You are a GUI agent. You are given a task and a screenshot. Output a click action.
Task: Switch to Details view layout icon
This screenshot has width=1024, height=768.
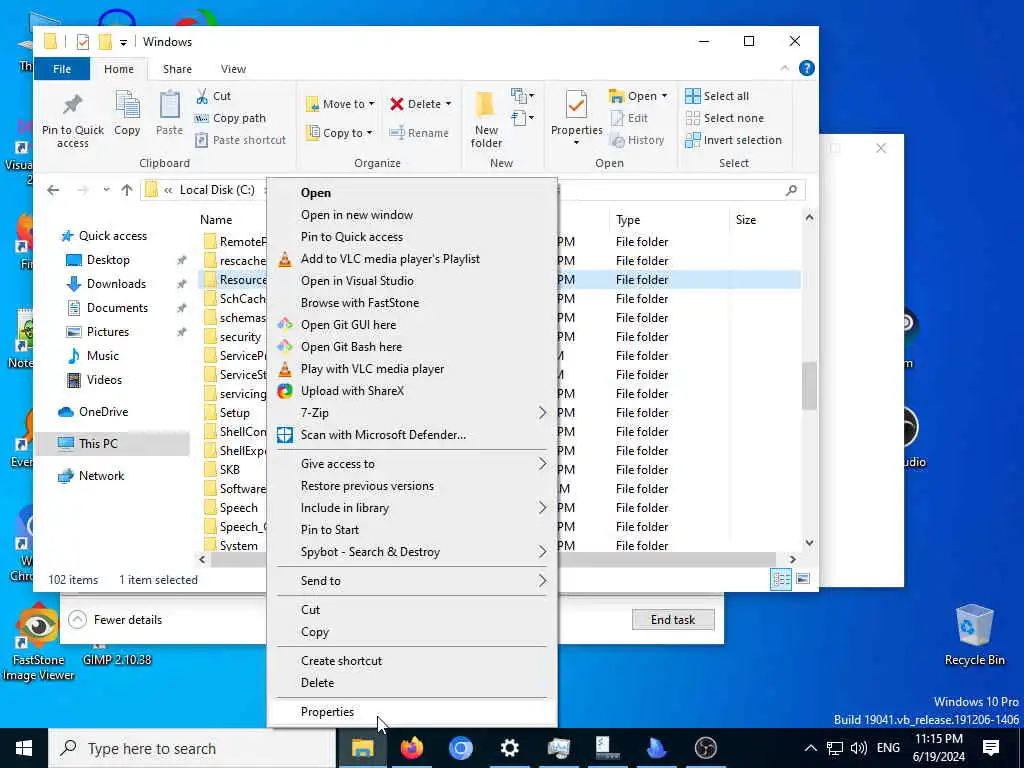780,579
